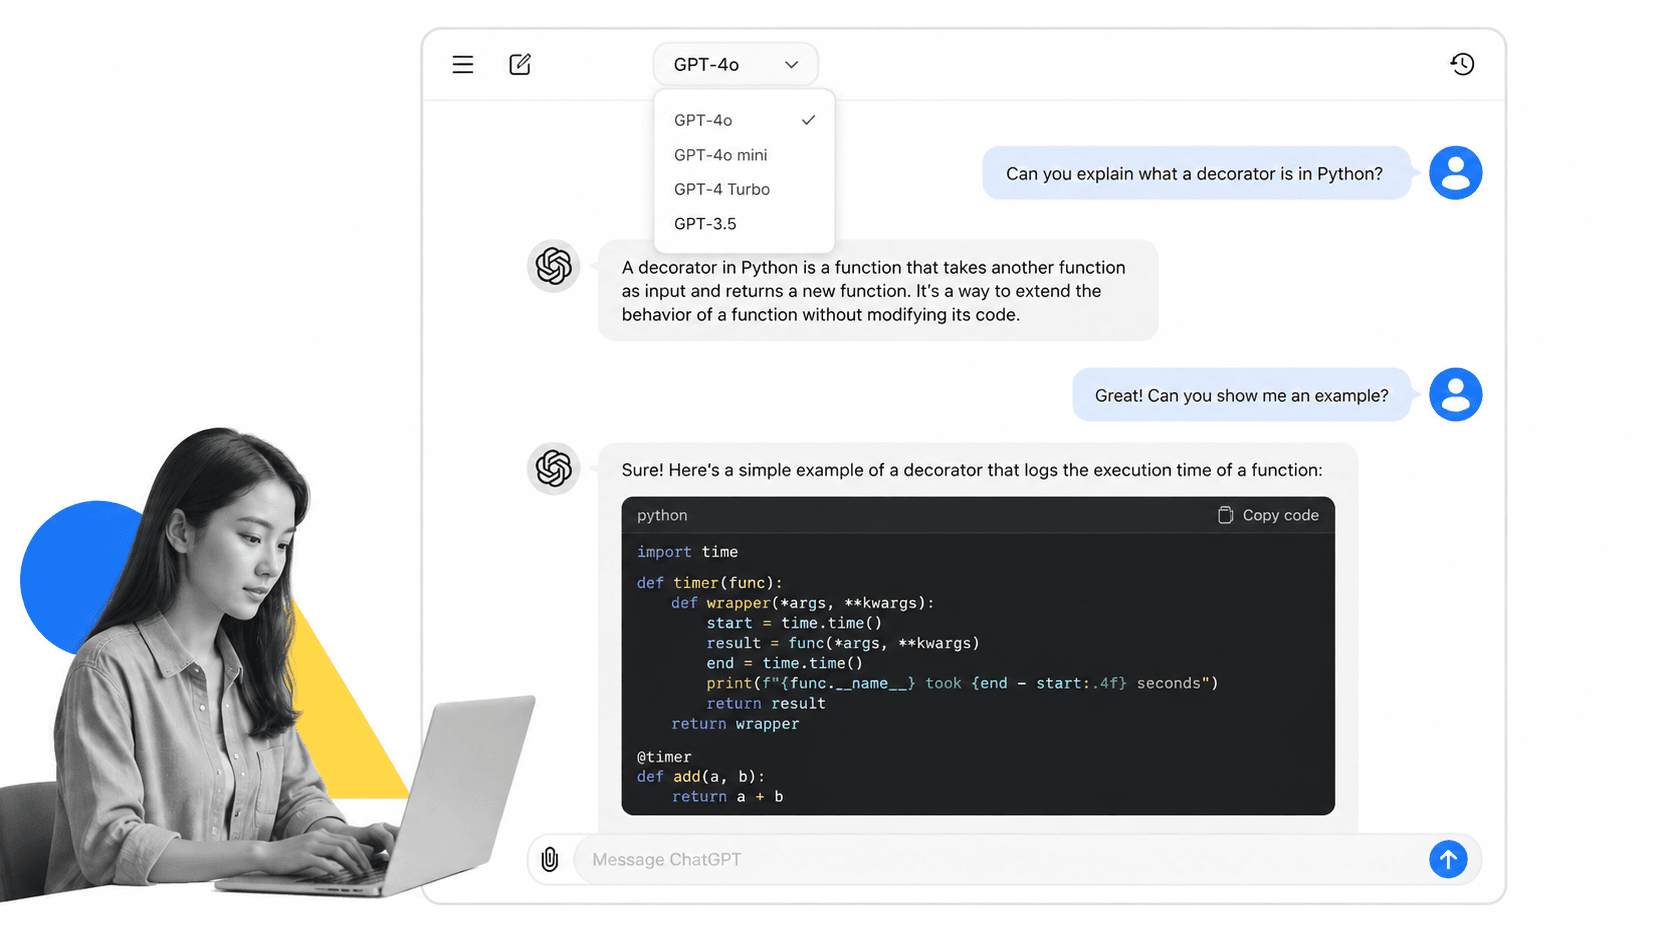Click the 'def timer(func):' code line

(x=710, y=583)
